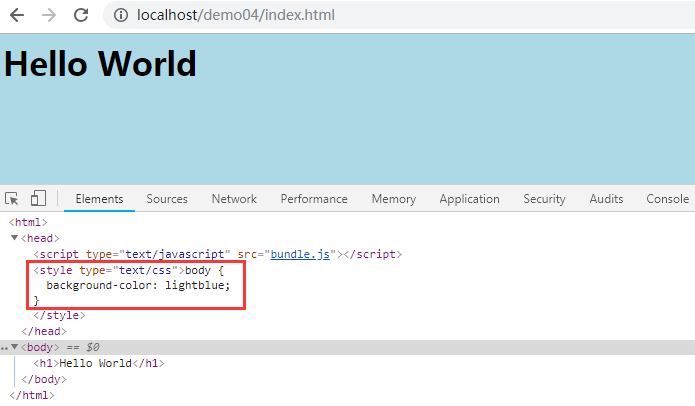Select the h1 Hello World node
The image size is (695, 406).
coord(99,363)
